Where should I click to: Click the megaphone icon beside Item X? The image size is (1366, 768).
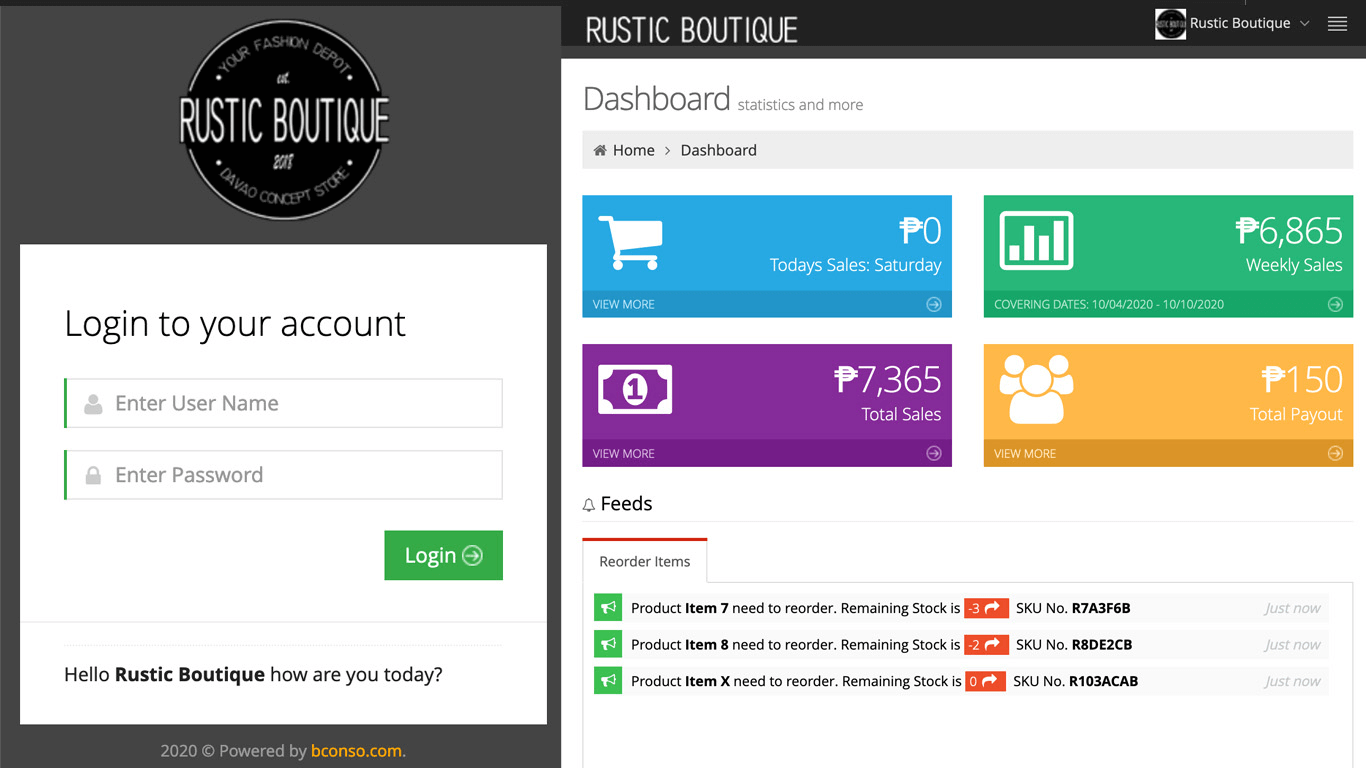pos(608,681)
